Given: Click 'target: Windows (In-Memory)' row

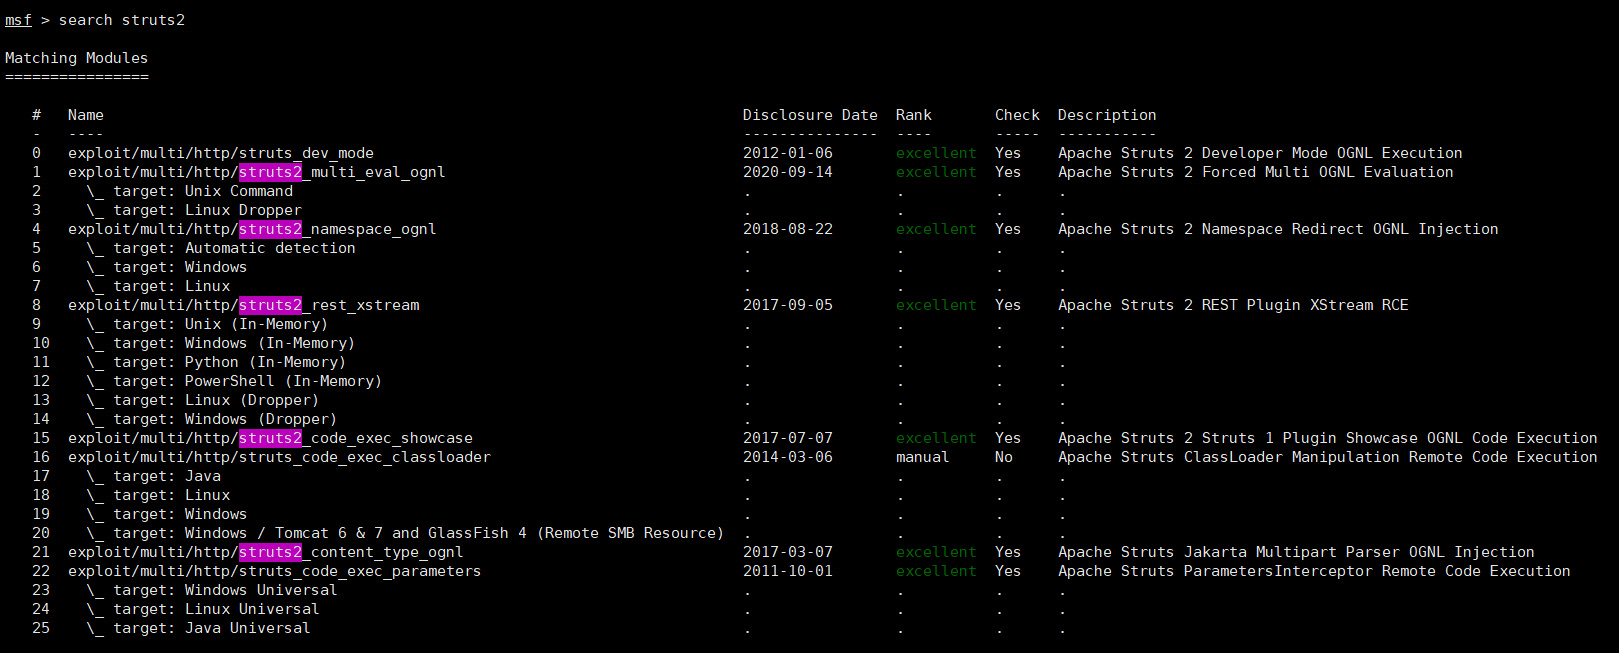Looking at the screenshot, I should click(221, 343).
